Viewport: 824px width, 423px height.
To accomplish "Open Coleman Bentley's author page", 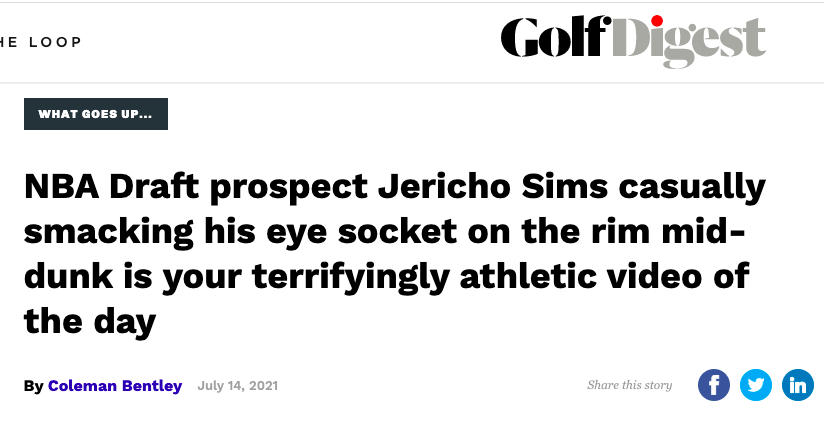I will [x=115, y=386].
